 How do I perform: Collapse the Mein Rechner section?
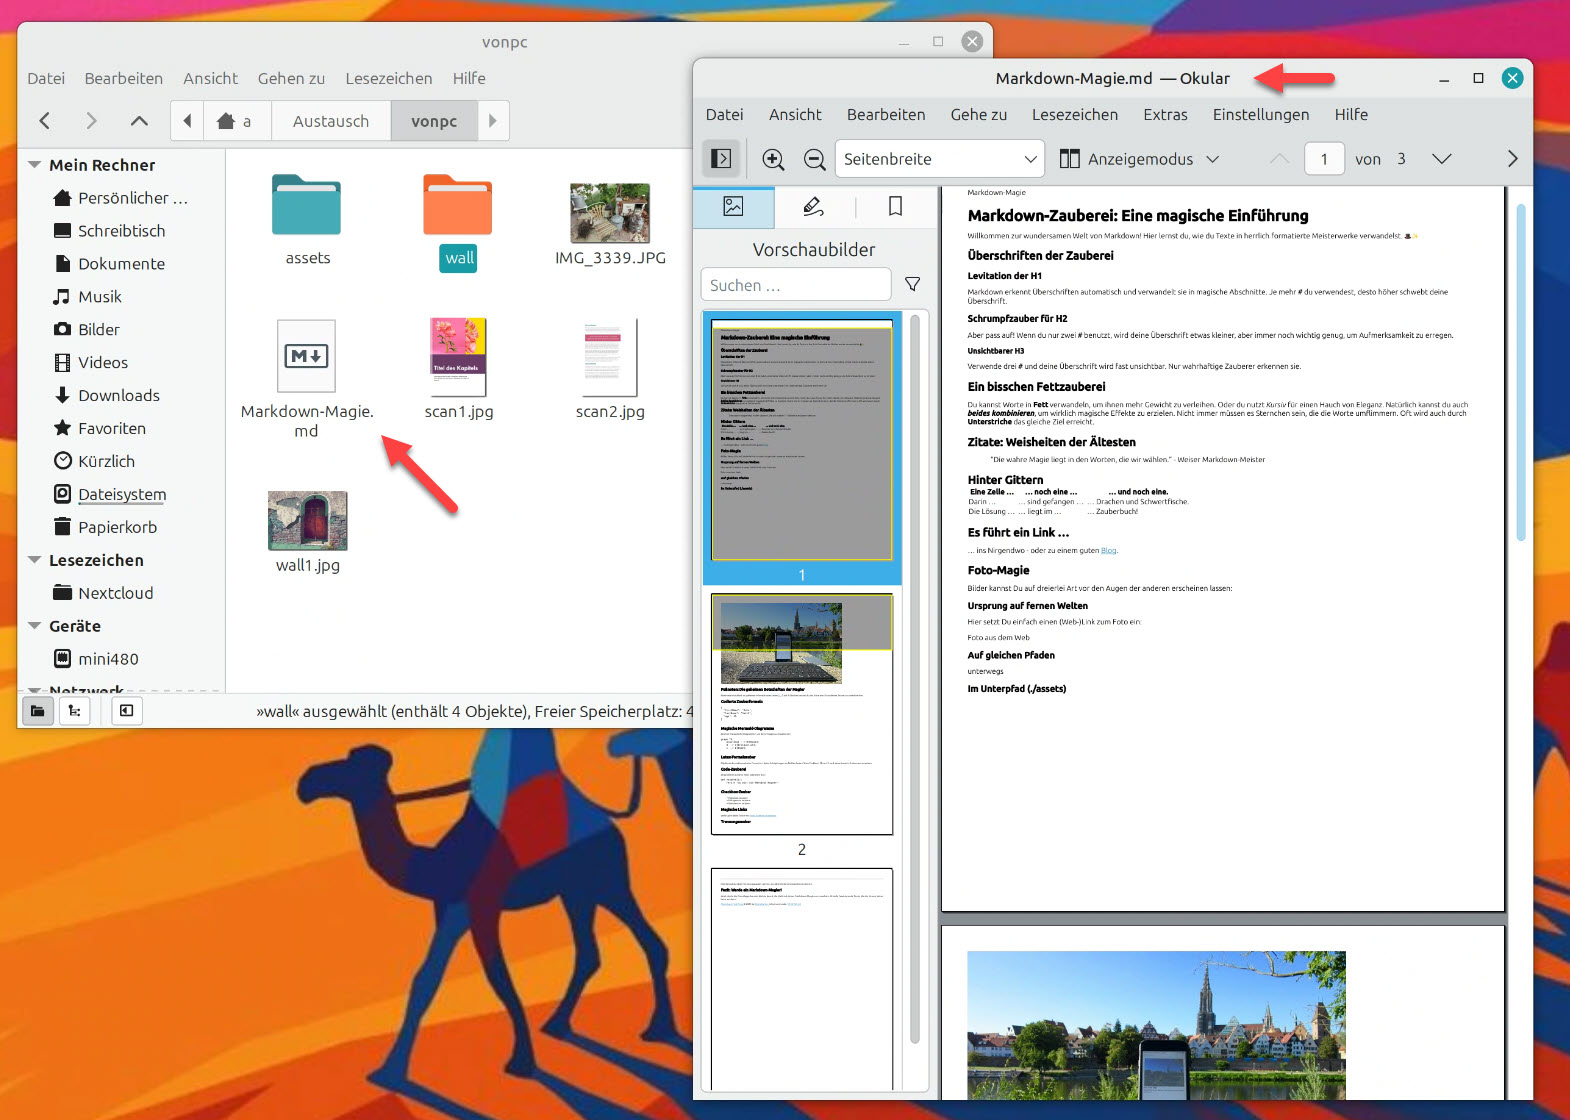pyautogui.click(x=35, y=165)
